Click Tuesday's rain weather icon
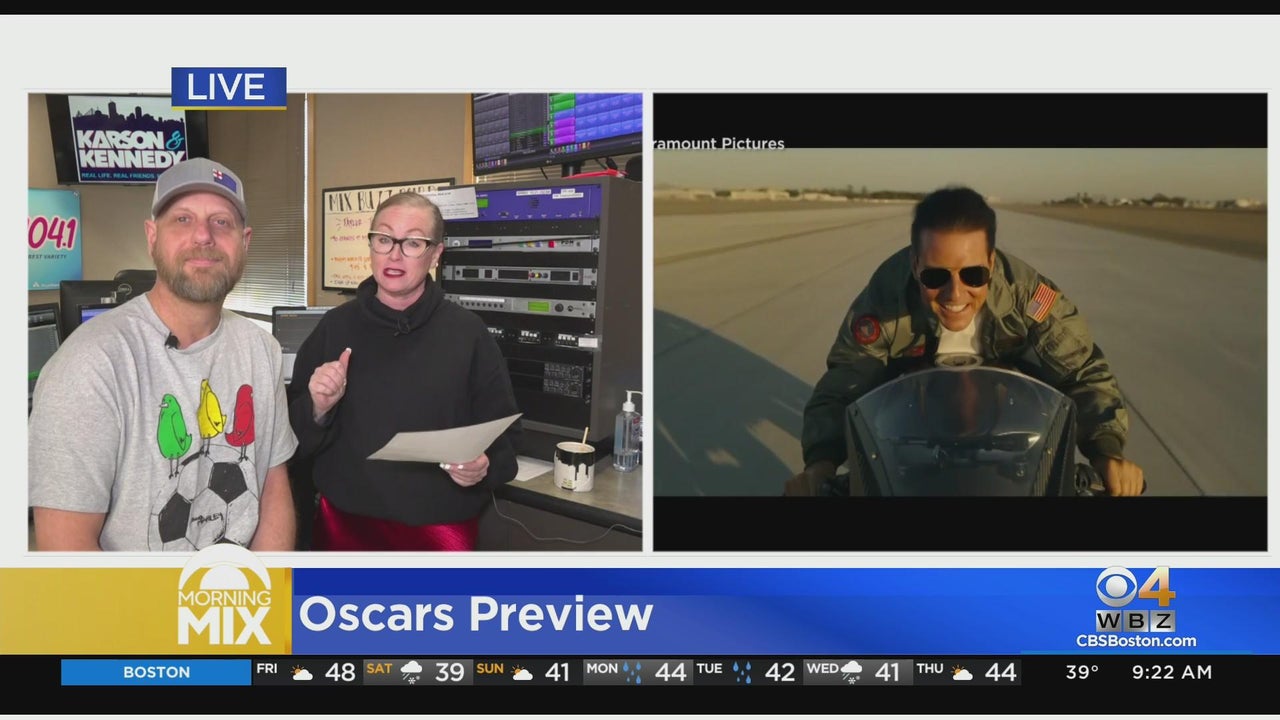1280x720 pixels. click(741, 672)
